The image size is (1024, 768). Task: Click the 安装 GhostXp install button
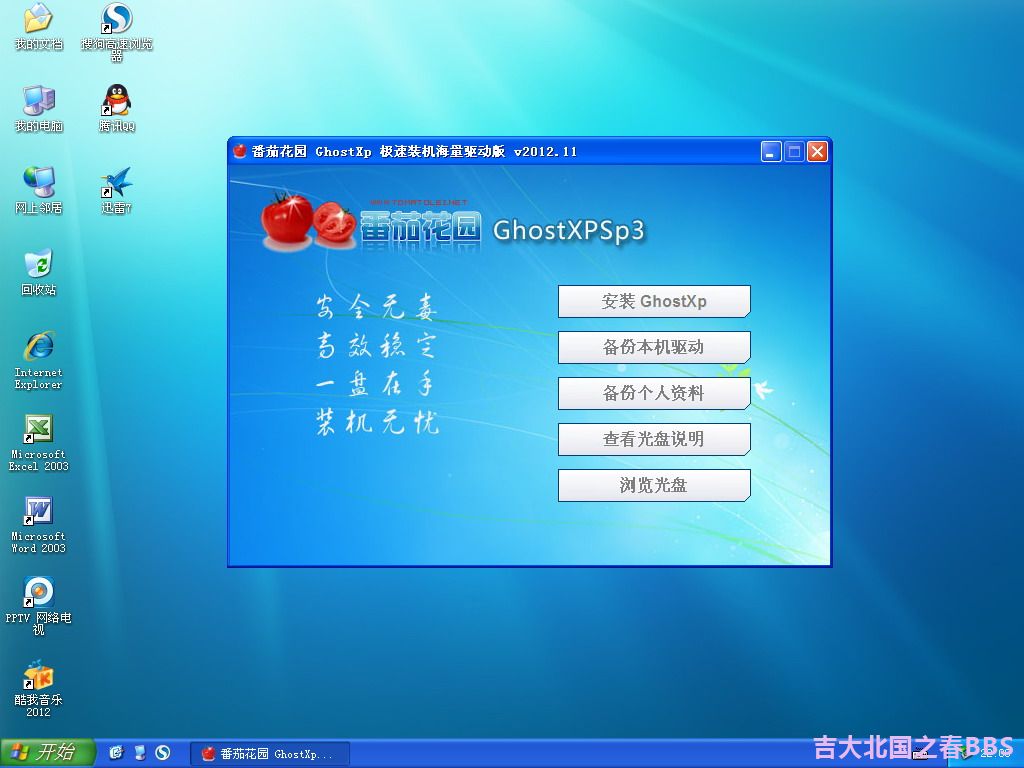pos(654,301)
